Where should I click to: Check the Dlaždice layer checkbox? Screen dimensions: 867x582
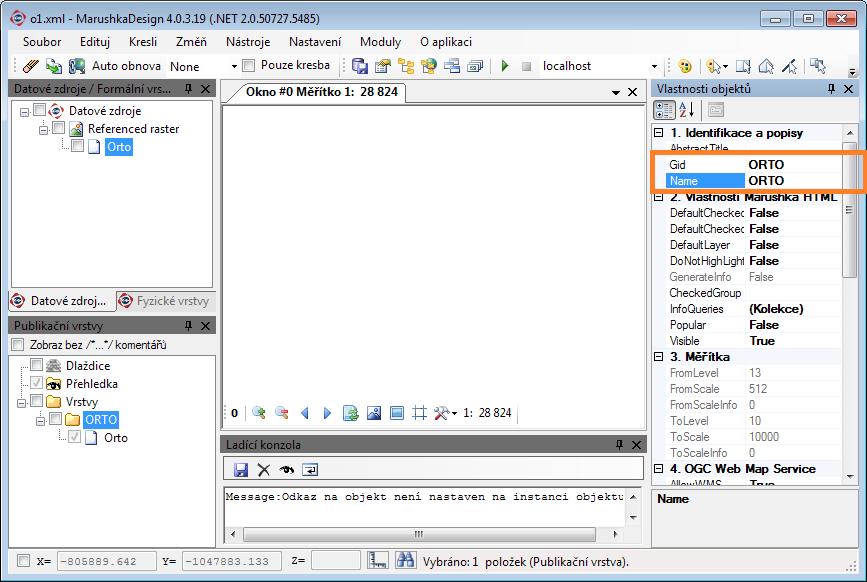pyautogui.click(x=36, y=365)
